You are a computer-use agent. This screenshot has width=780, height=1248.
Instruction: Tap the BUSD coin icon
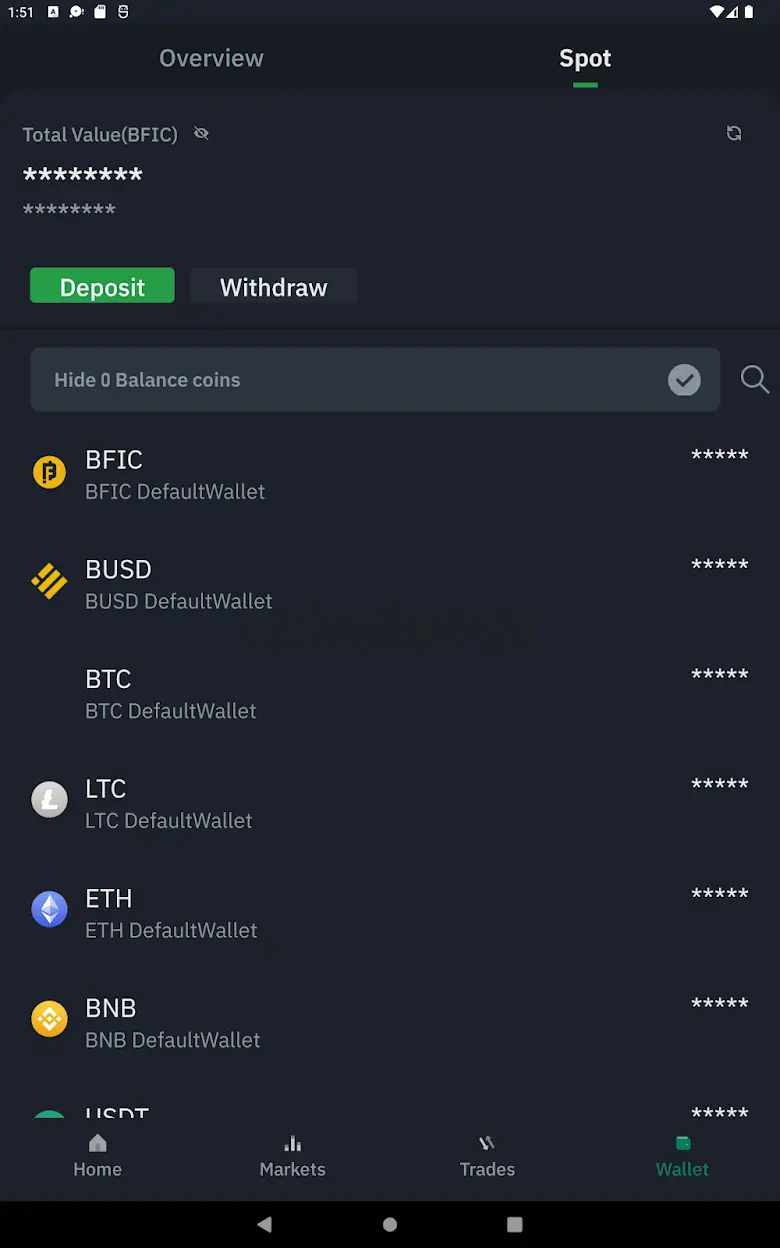tap(49, 581)
